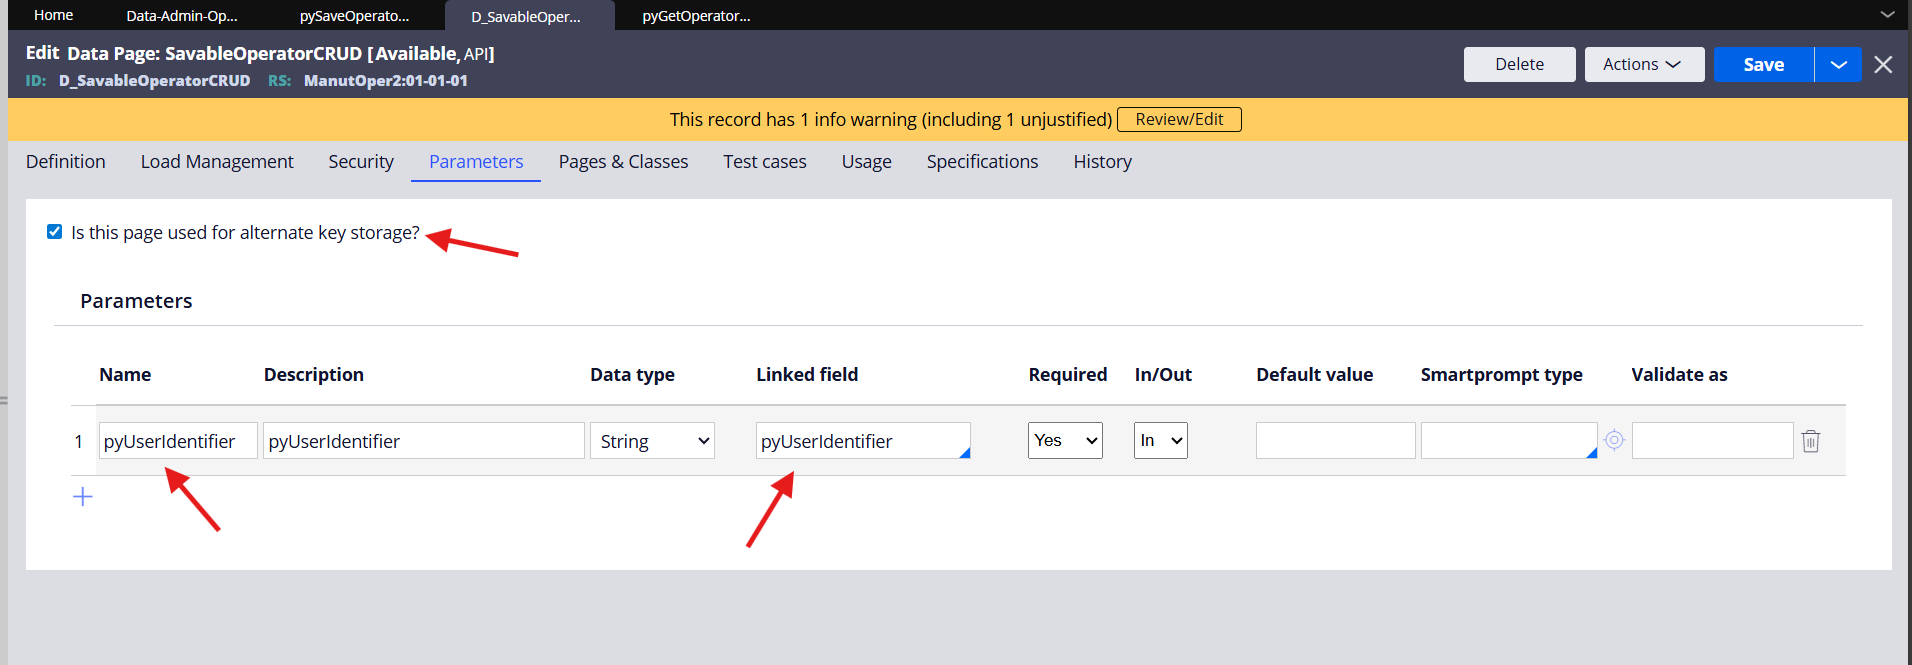Open the Data type String dropdown
Image resolution: width=1912 pixels, height=665 pixels.
pos(652,441)
